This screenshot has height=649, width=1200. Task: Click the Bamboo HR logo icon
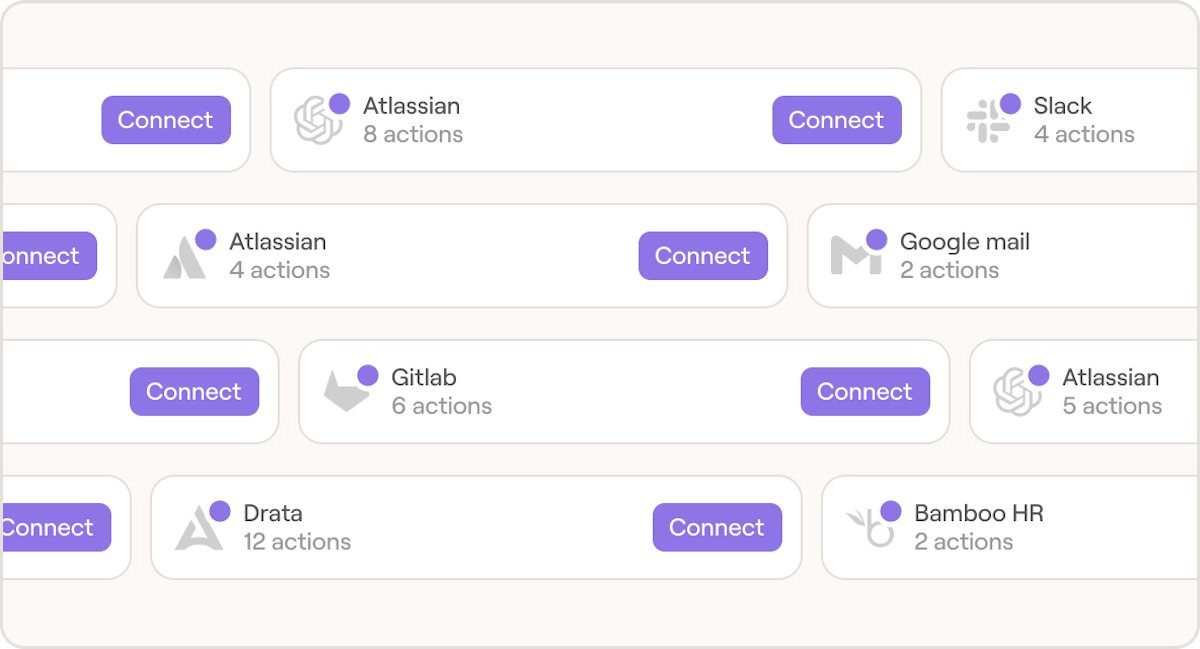869,528
